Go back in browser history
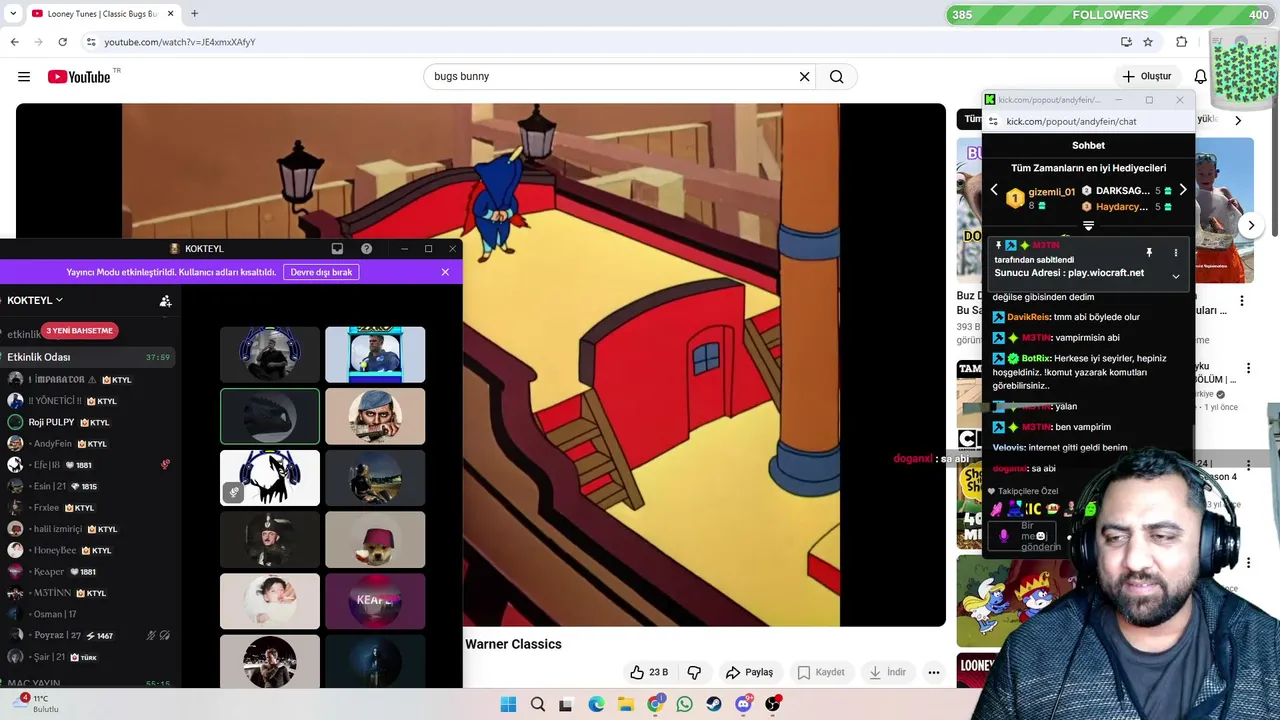1280x720 pixels. tap(14, 42)
